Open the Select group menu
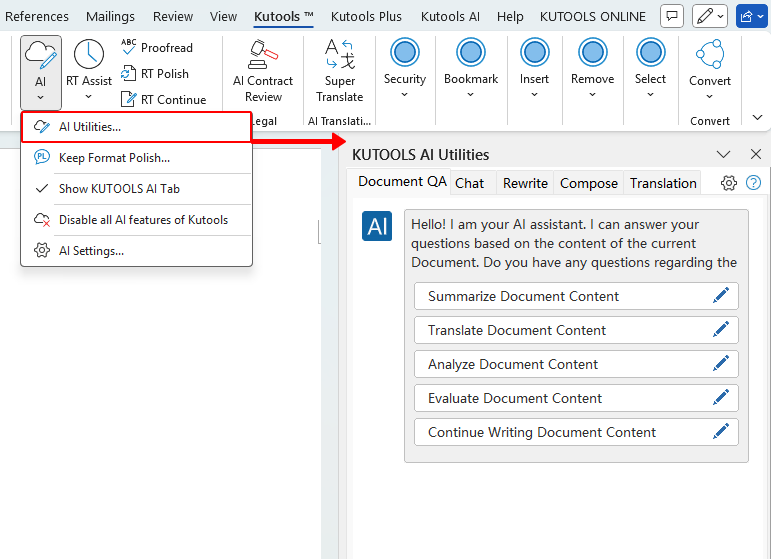Image resolution: width=771 pixels, height=559 pixels. (650, 69)
